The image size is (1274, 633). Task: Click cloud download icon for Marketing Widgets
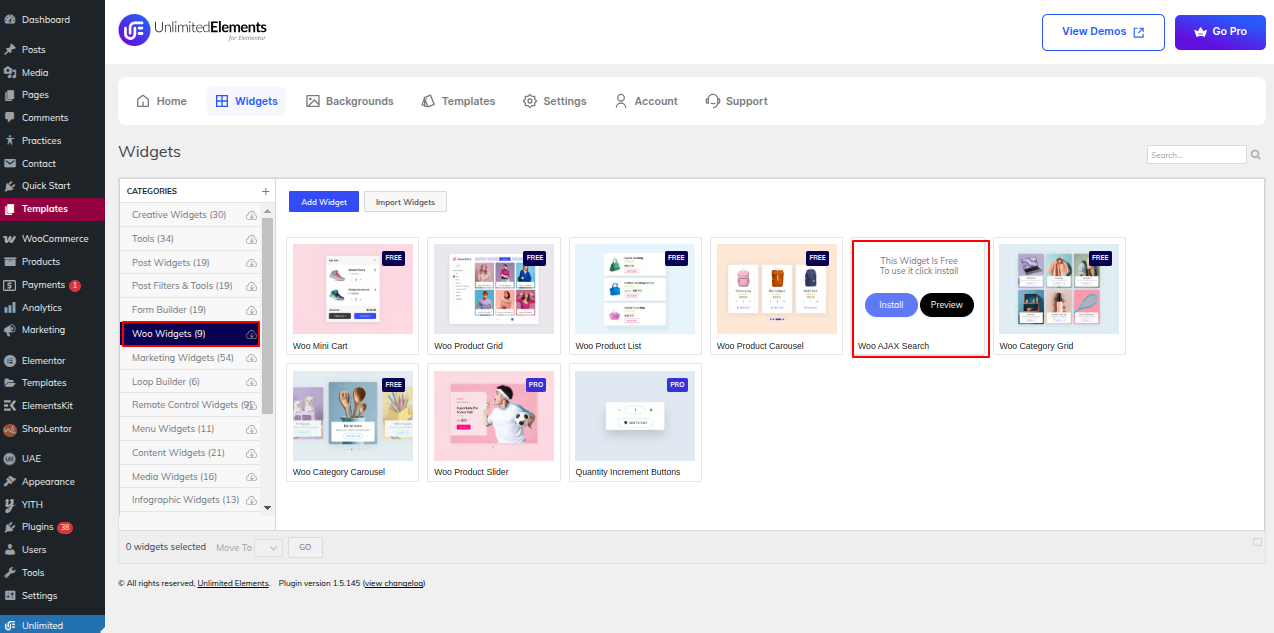coord(251,359)
